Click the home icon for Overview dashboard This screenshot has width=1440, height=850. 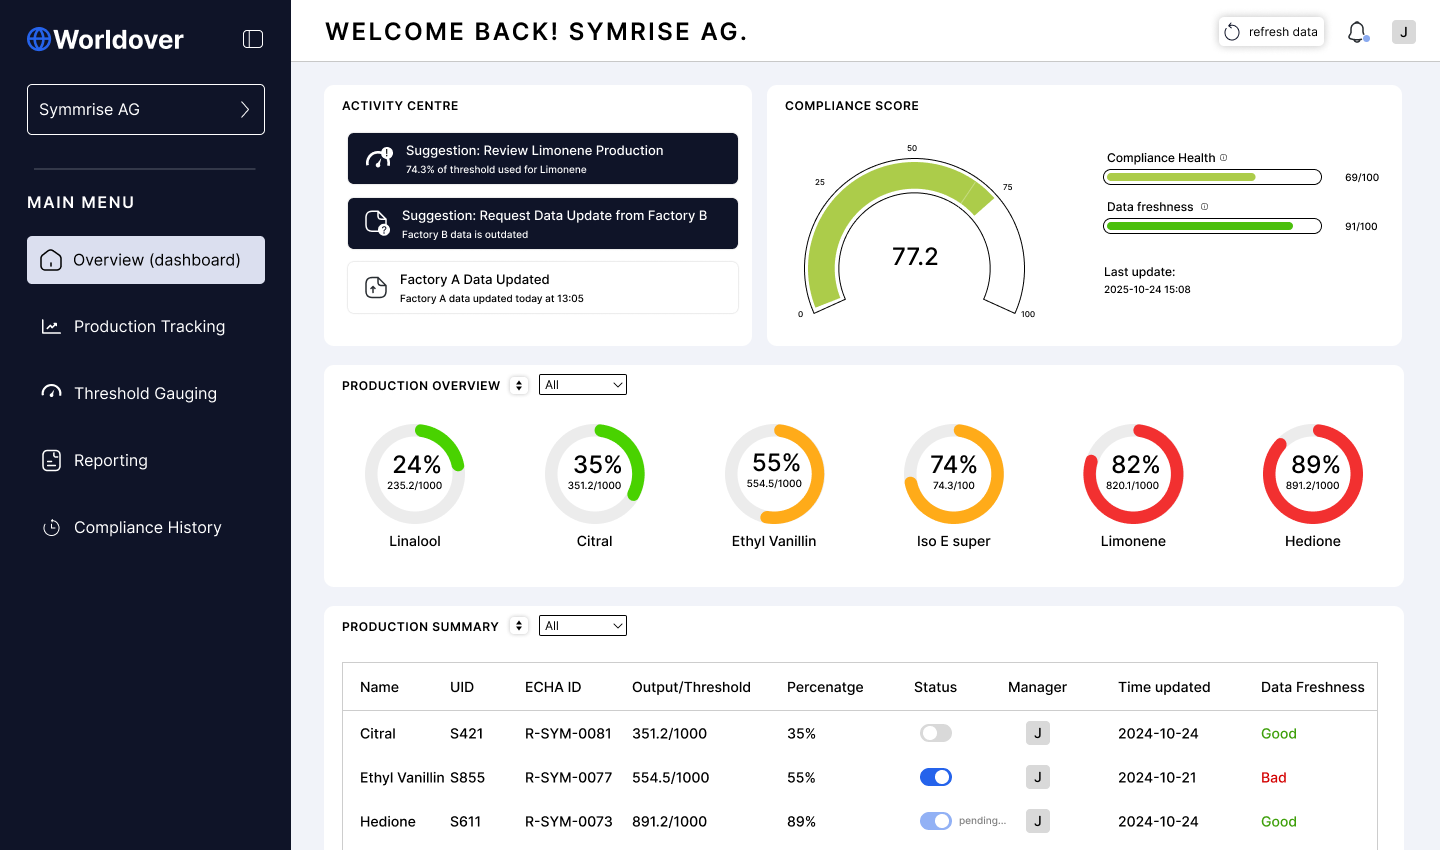(x=51, y=260)
